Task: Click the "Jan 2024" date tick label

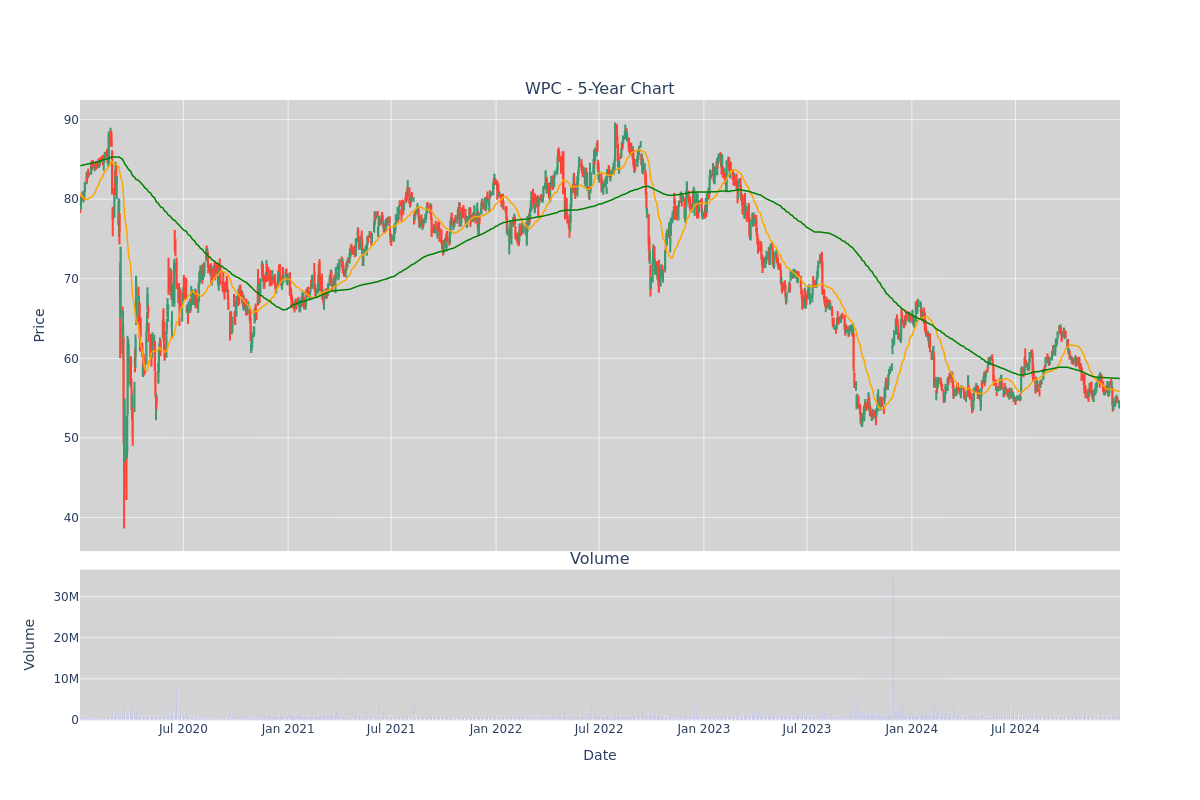Action: coord(912,729)
